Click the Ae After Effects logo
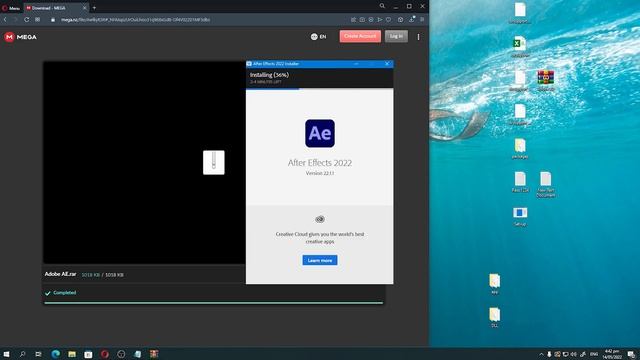 (x=320, y=133)
